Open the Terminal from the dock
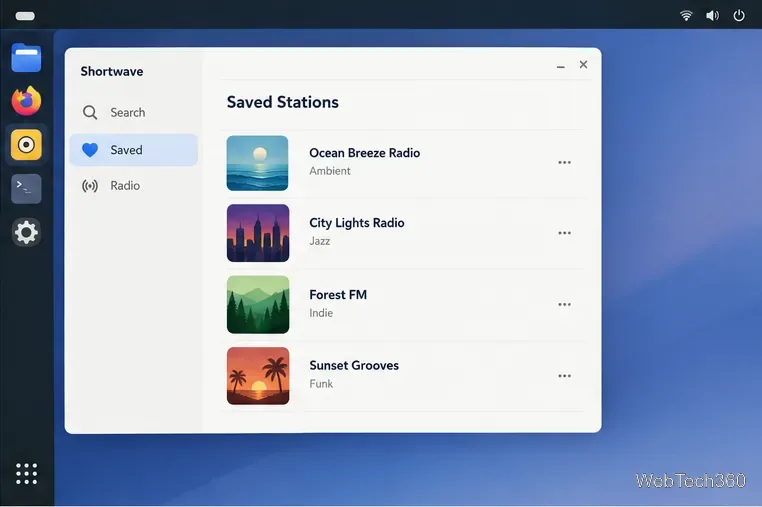The width and height of the screenshot is (762, 507). pos(26,189)
